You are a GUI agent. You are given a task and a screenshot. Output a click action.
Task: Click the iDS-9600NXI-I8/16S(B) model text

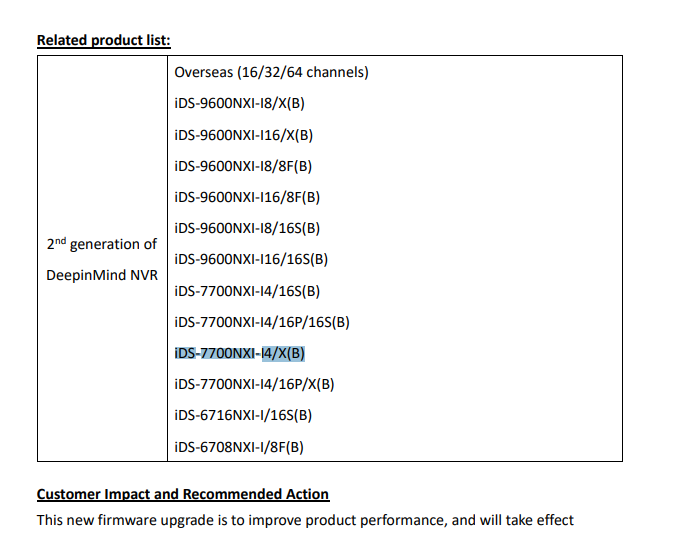[247, 228]
